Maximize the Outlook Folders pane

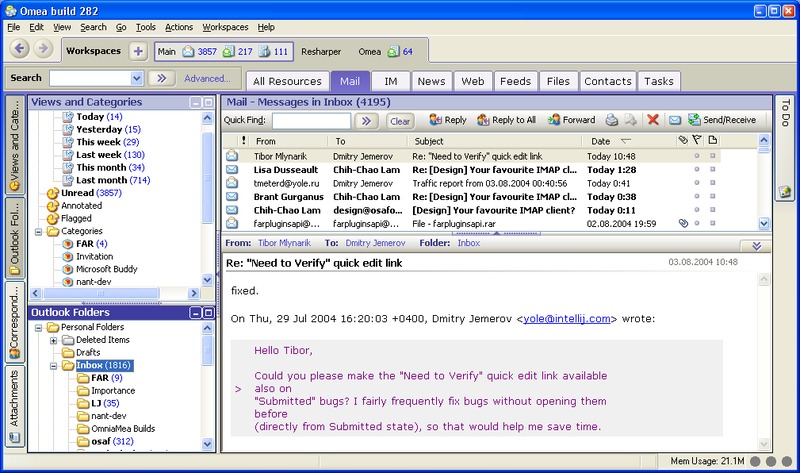pos(208,313)
